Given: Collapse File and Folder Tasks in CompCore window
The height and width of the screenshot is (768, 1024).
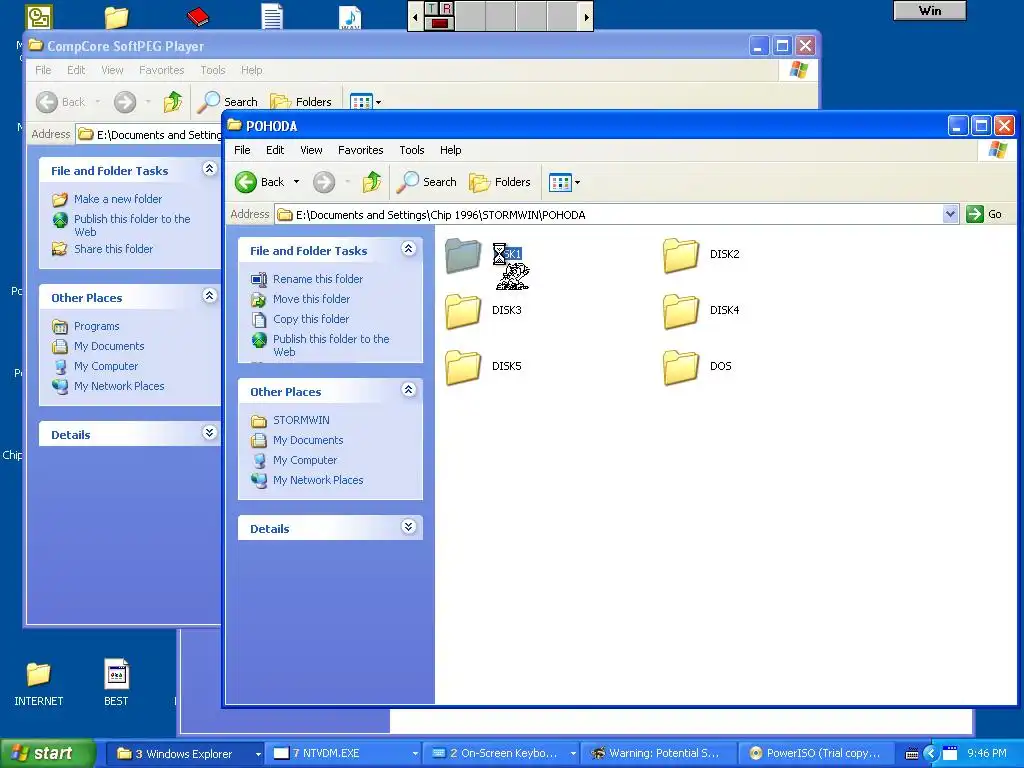Looking at the screenshot, I should click(210, 168).
